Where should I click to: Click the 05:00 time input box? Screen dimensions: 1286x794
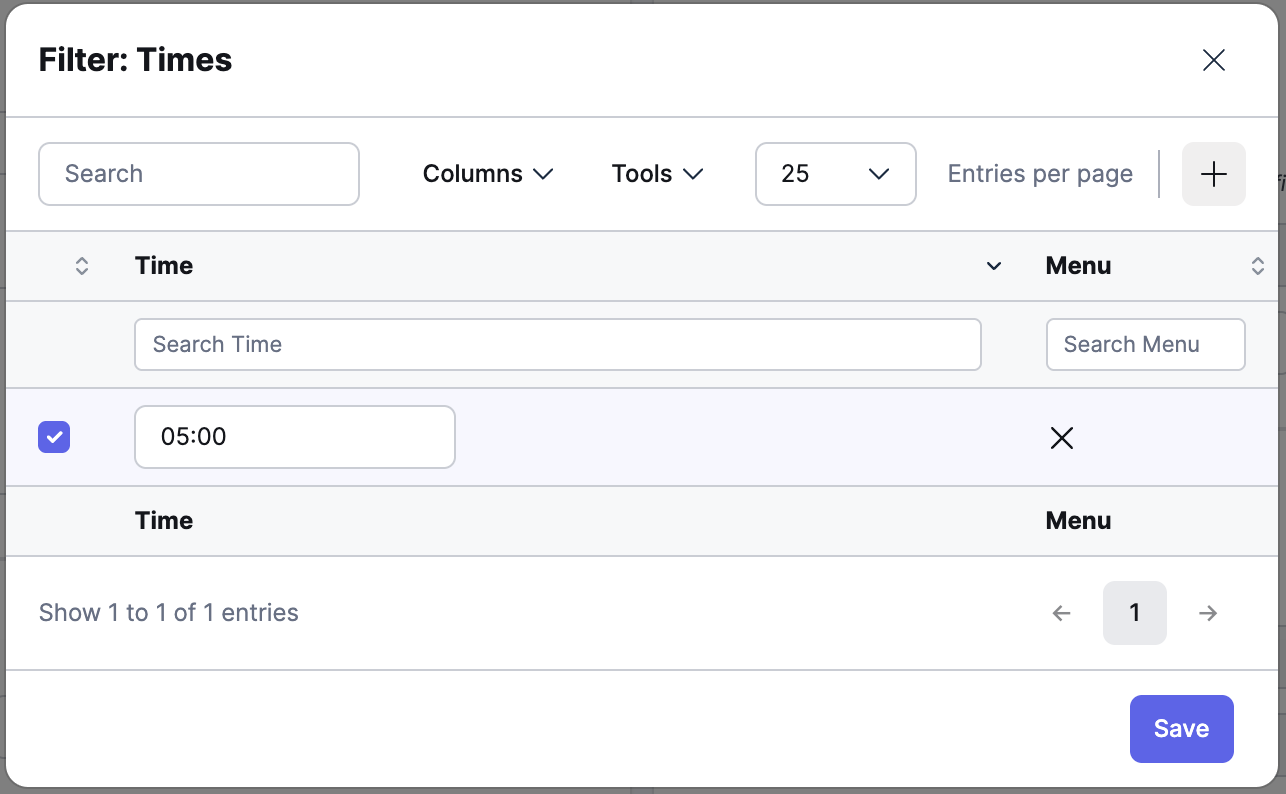tap(294, 437)
